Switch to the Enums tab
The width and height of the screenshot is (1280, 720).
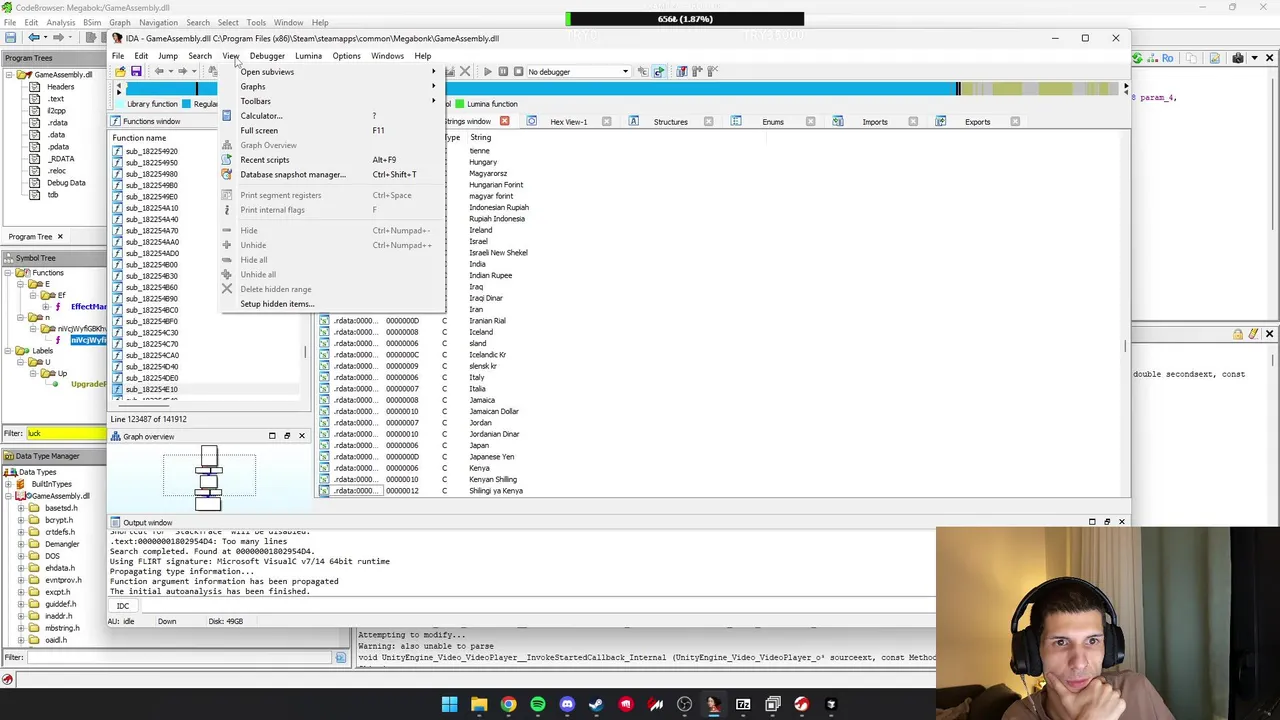coord(773,122)
